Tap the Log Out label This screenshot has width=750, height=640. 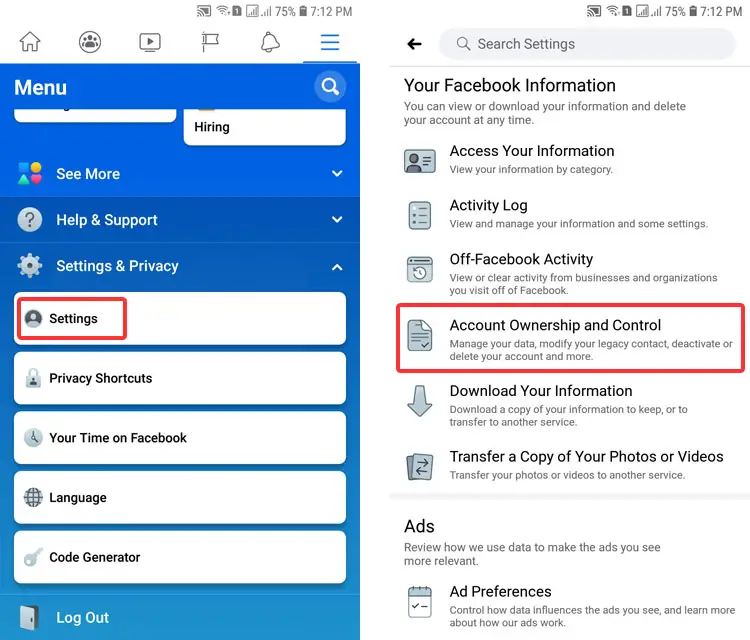[x=83, y=618]
